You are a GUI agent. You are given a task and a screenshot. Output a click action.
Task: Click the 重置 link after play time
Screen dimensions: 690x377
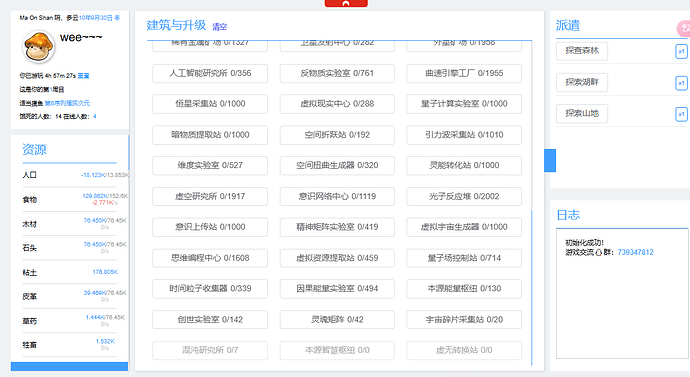(x=84, y=76)
